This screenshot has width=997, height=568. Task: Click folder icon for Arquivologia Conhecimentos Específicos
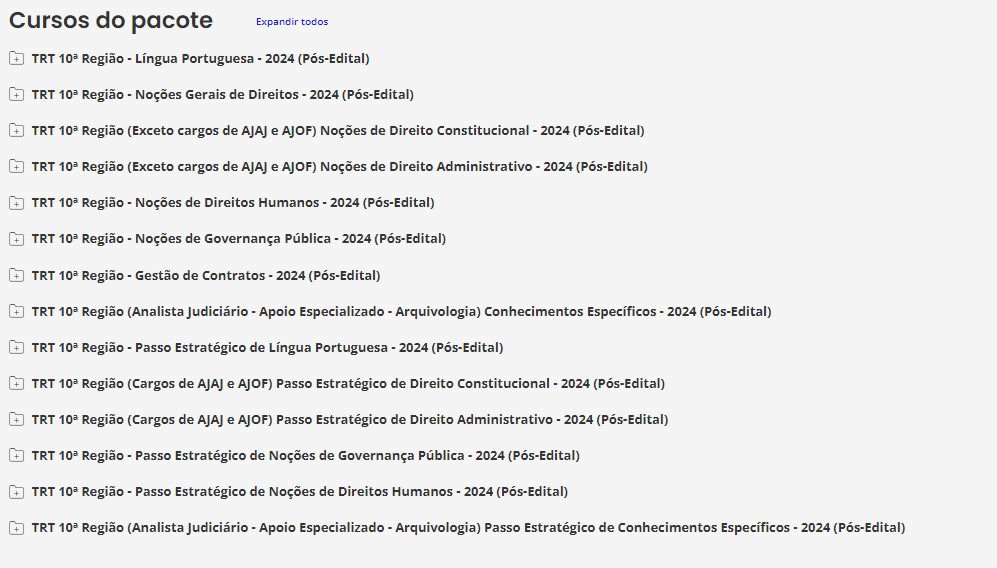(16, 311)
